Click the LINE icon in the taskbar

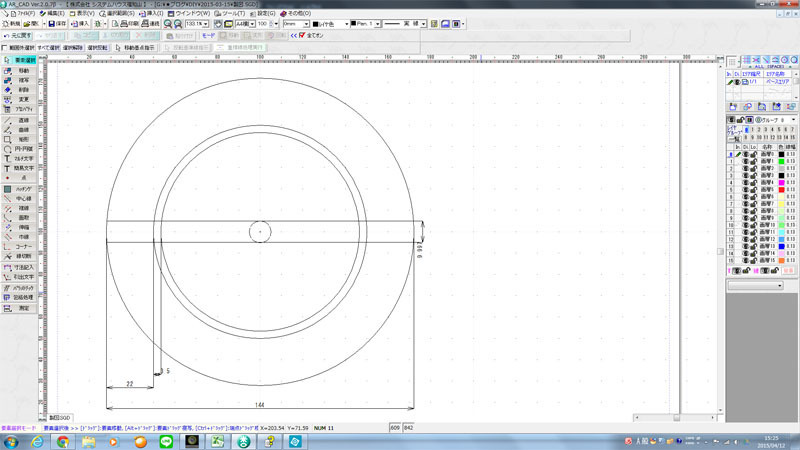pyautogui.click(x=166, y=442)
